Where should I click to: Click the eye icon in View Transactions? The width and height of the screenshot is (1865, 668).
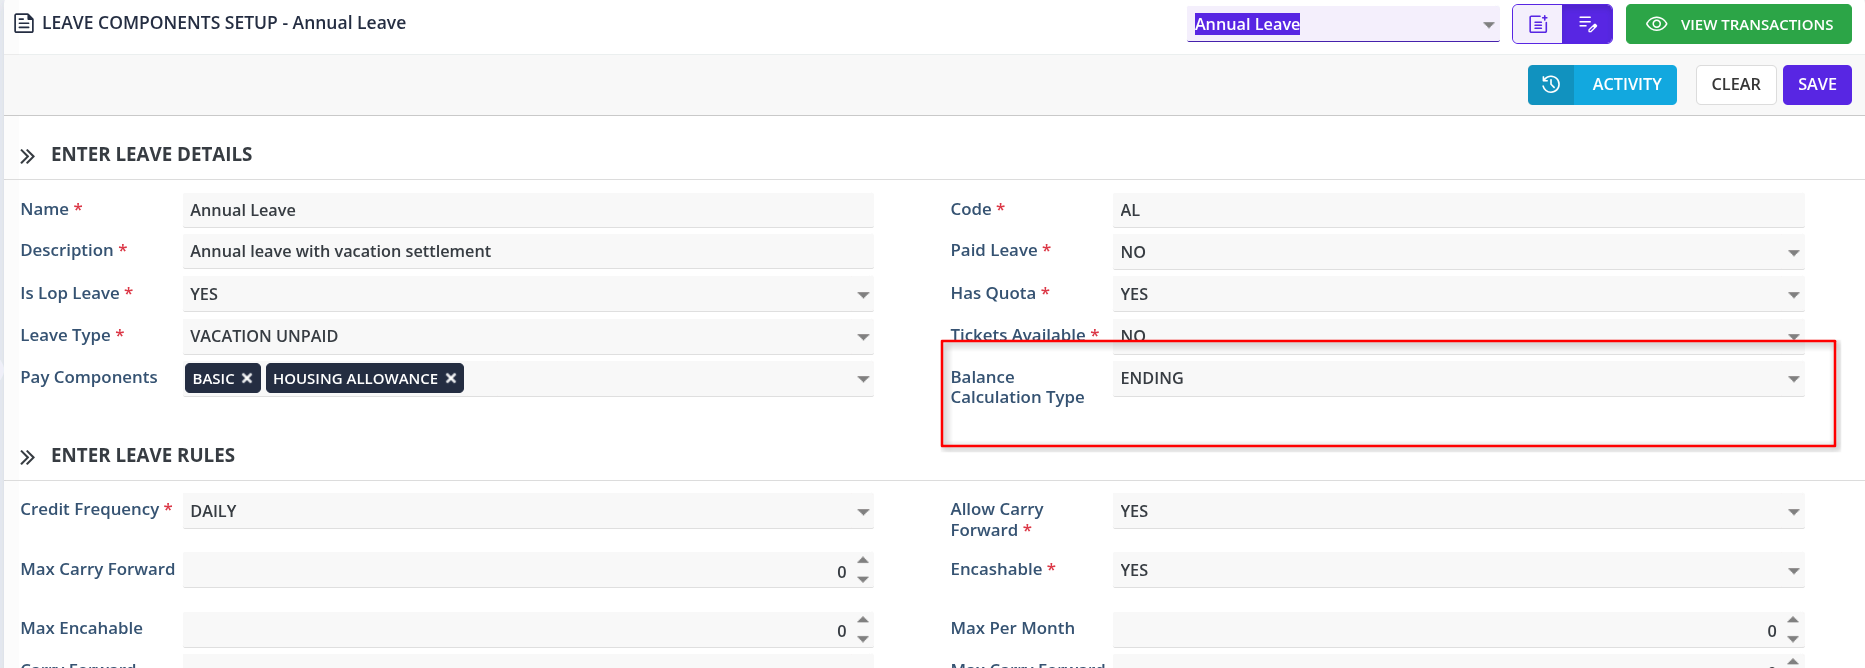pos(1656,24)
